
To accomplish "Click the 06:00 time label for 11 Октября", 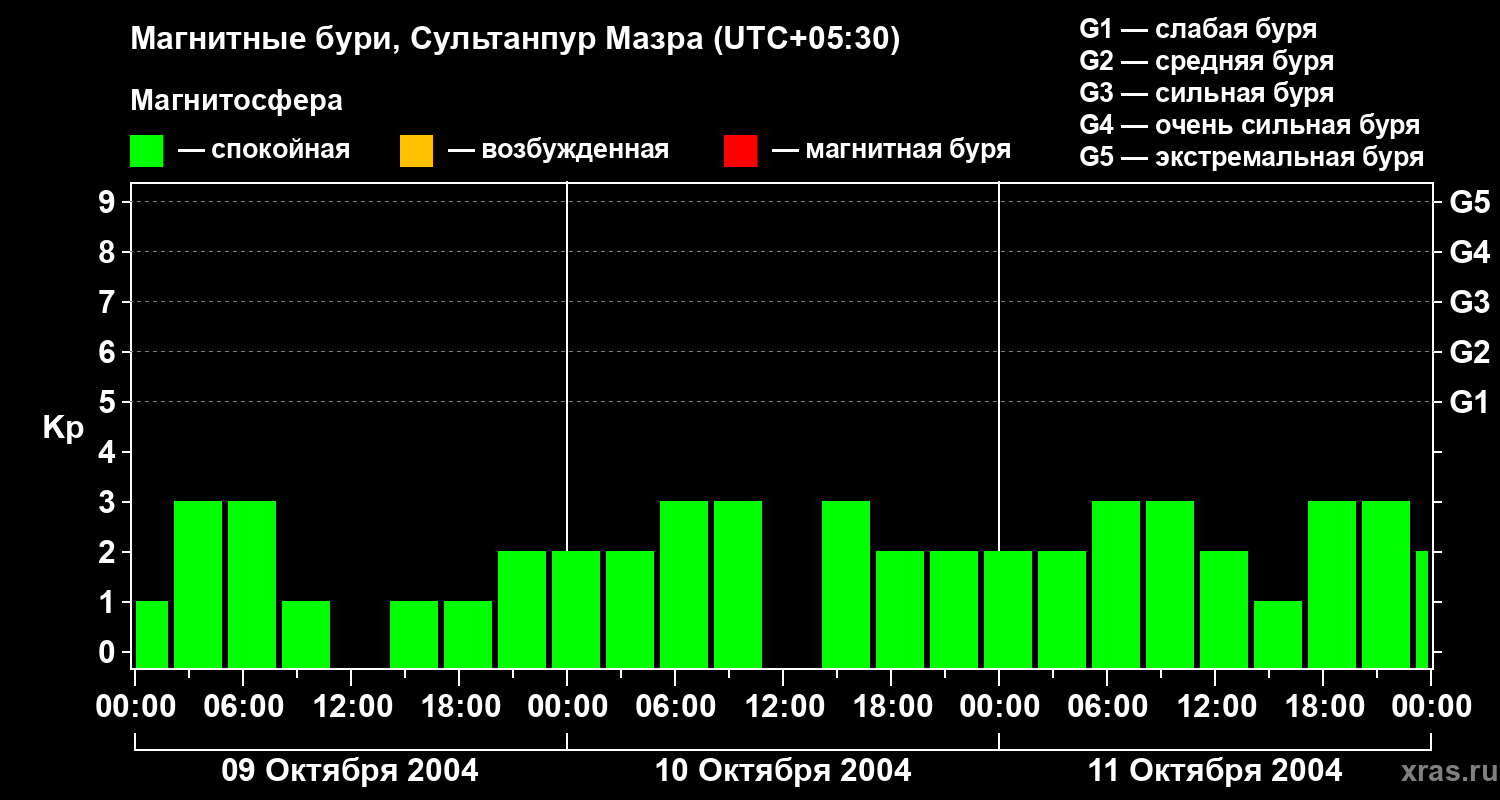I will [x=1107, y=707].
